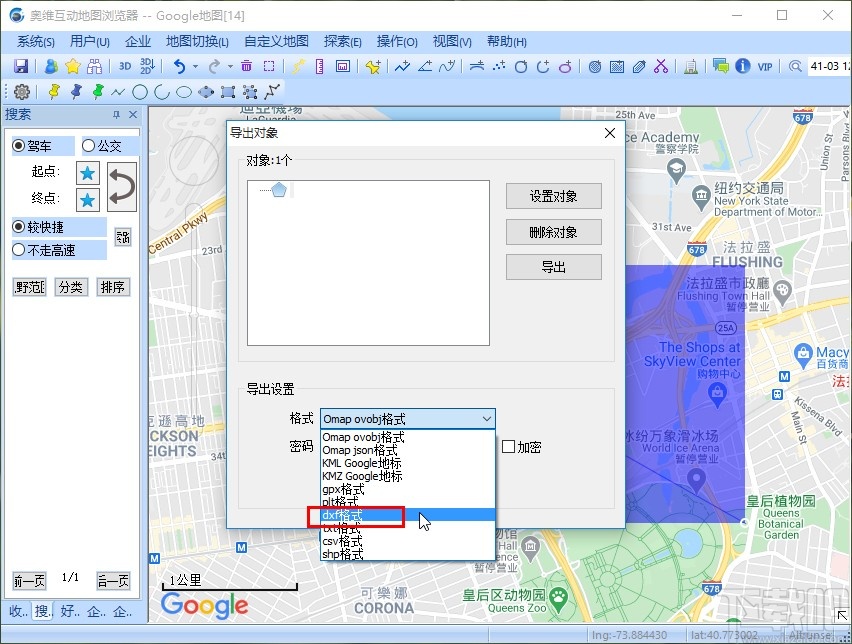
Task: Click the undo arrow icon
Action: click(180, 67)
